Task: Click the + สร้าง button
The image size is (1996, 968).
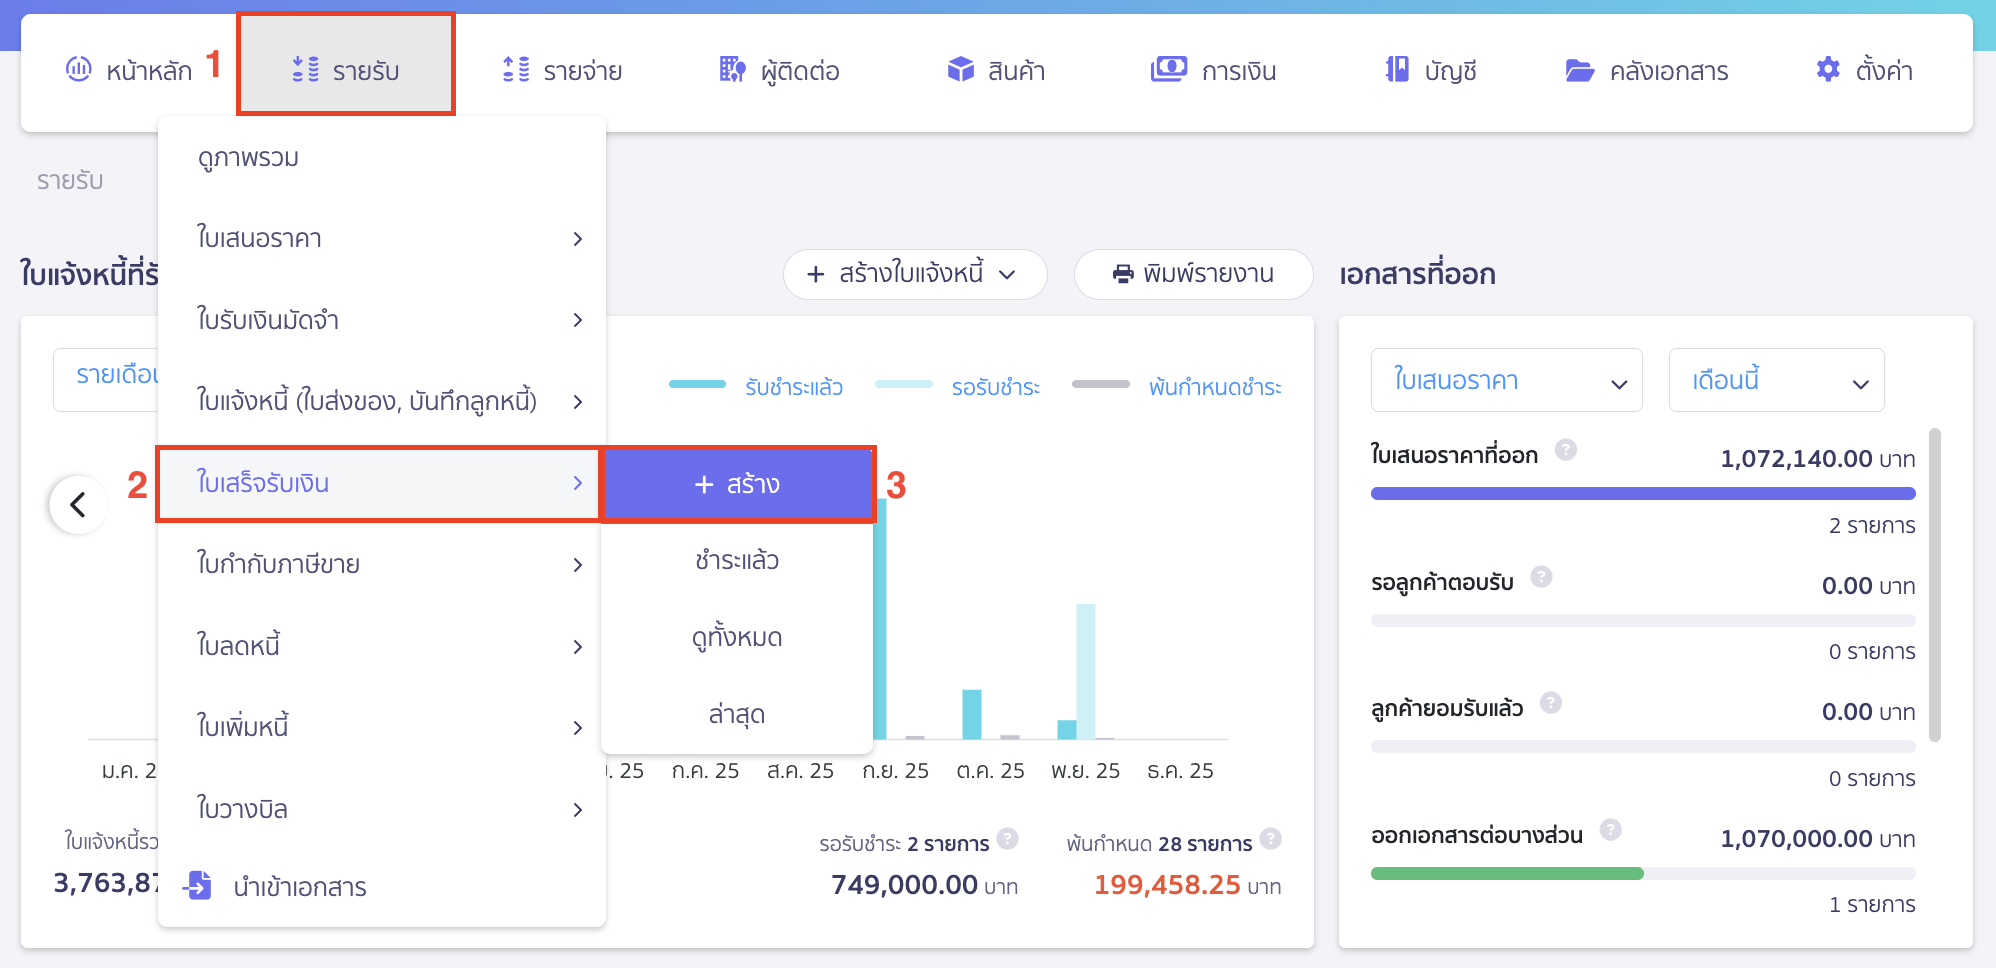Action: coord(739,484)
